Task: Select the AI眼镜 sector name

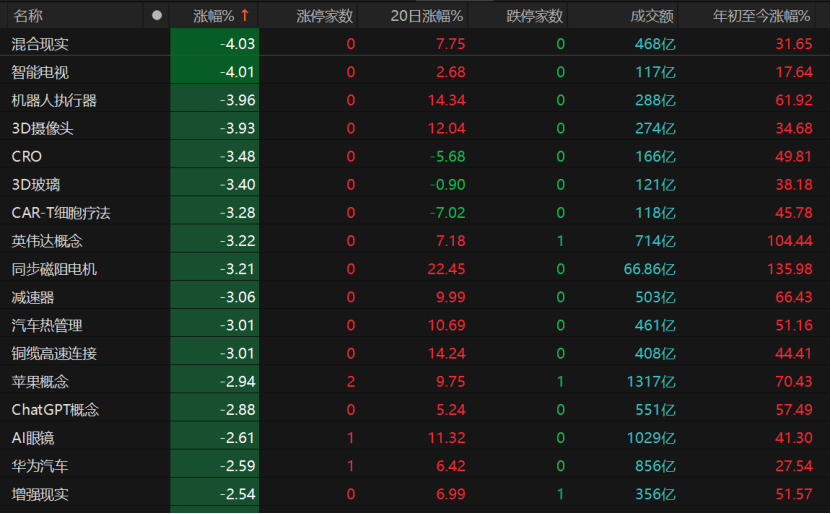Action: pyautogui.click(x=33, y=438)
